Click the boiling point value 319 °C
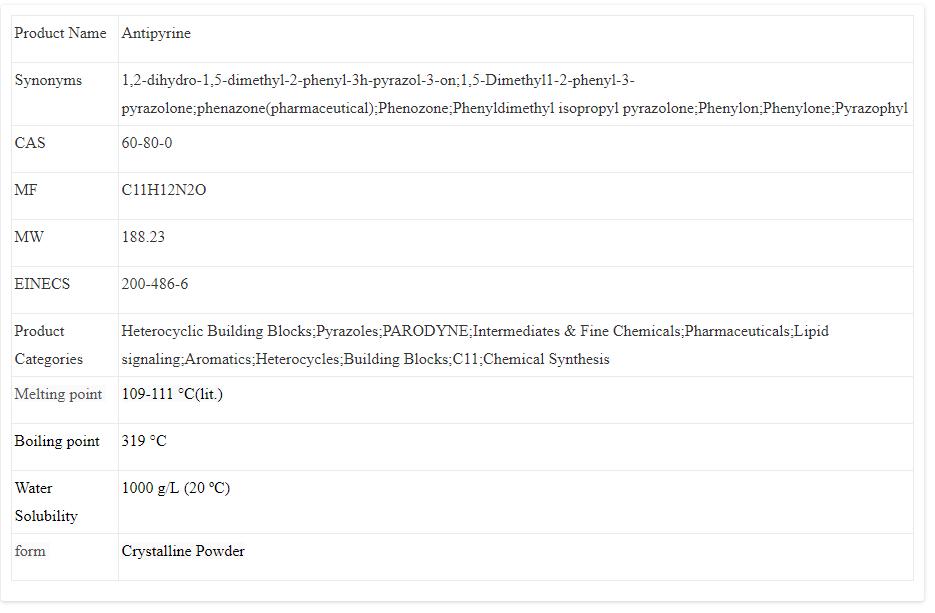This screenshot has width=935, height=613. 144,442
